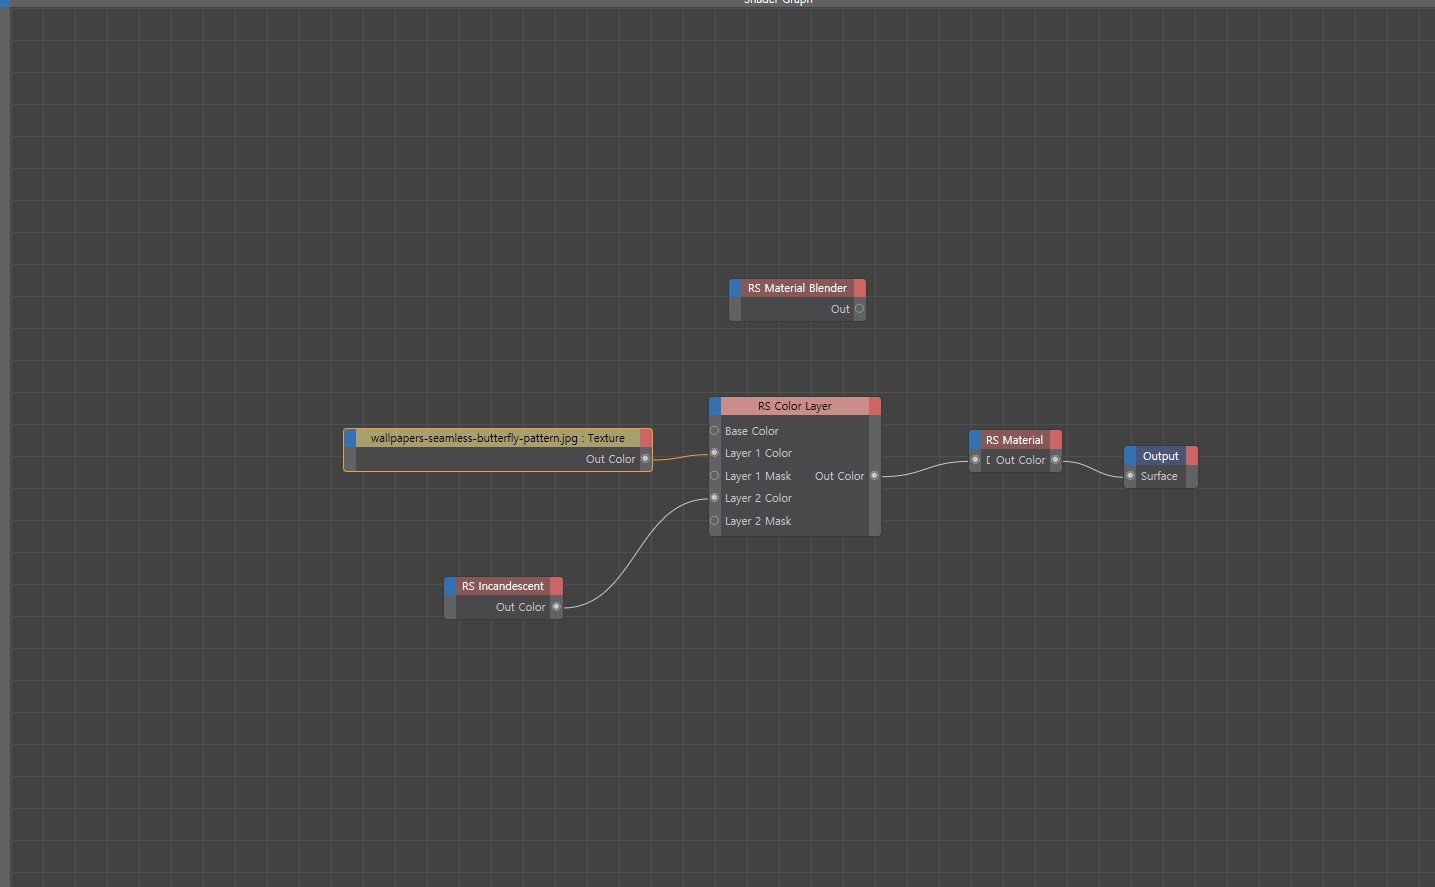Open the RS Material Blender blue inputs menu
Image resolution: width=1435 pixels, height=887 pixels.
click(x=736, y=288)
